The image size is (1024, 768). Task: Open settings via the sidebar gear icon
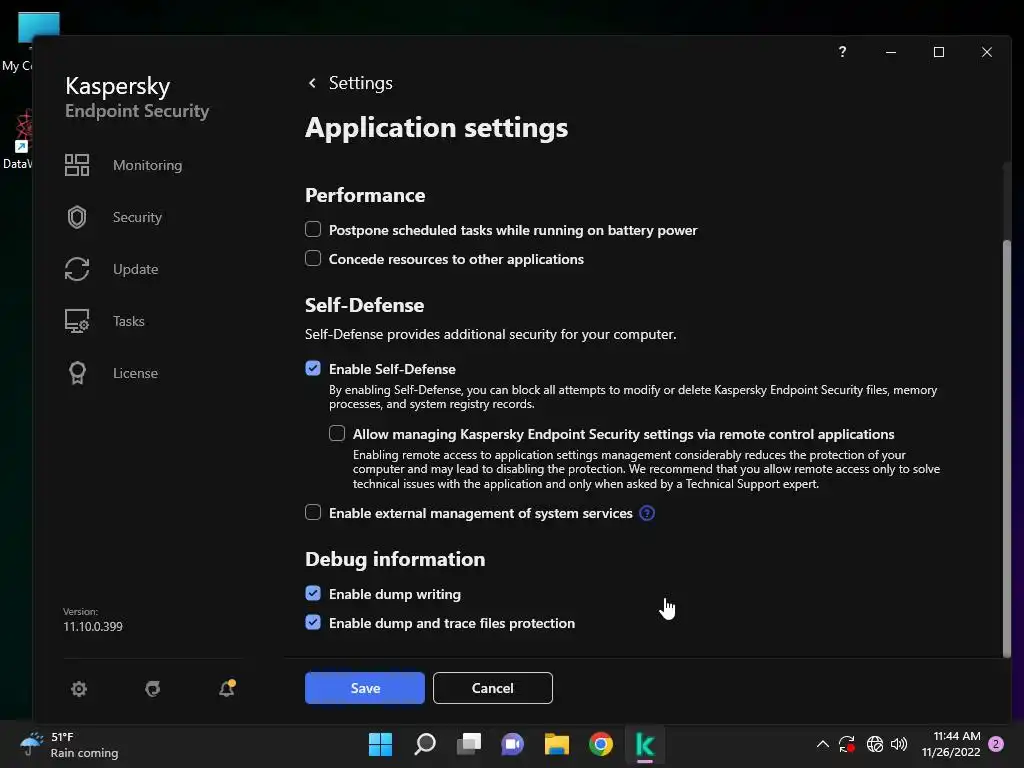coord(79,688)
